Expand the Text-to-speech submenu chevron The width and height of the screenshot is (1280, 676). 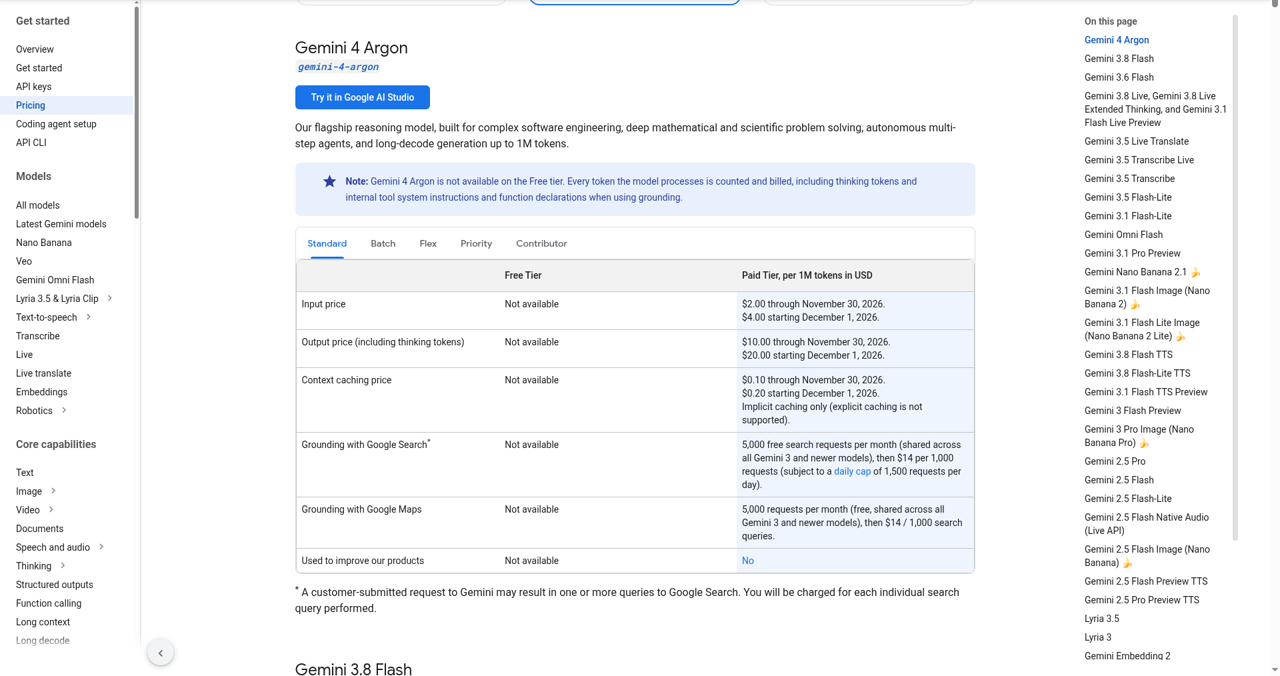tap(88, 317)
